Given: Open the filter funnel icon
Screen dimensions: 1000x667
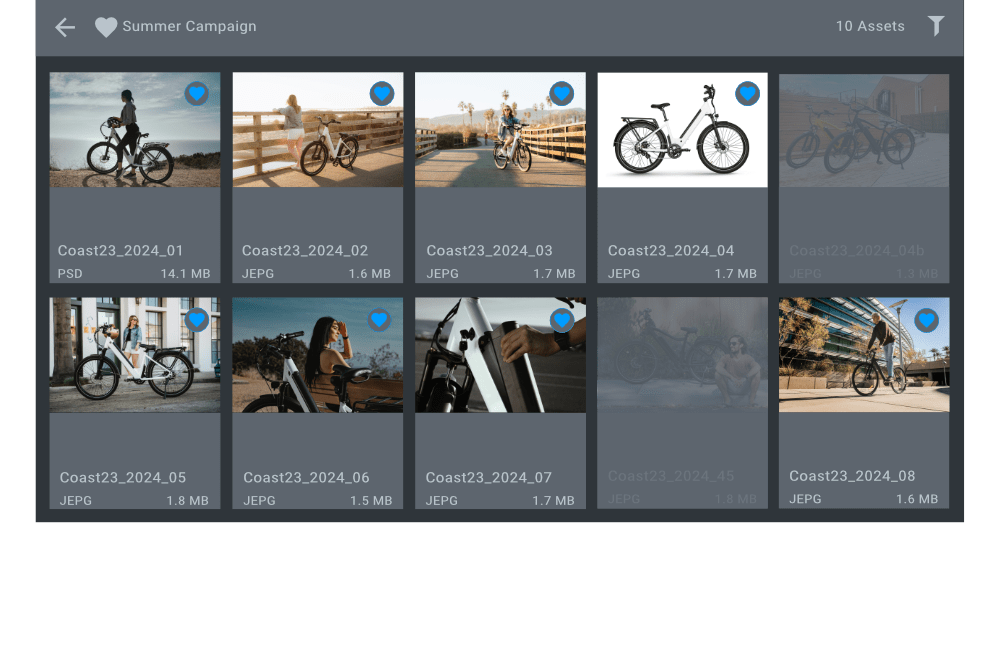Looking at the screenshot, I should (935, 26).
